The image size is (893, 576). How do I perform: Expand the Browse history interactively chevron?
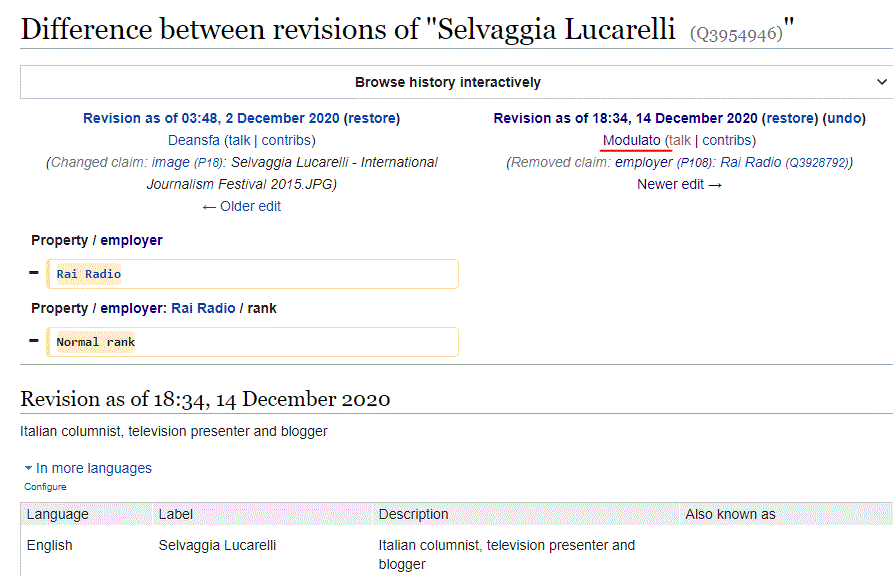coord(882,82)
